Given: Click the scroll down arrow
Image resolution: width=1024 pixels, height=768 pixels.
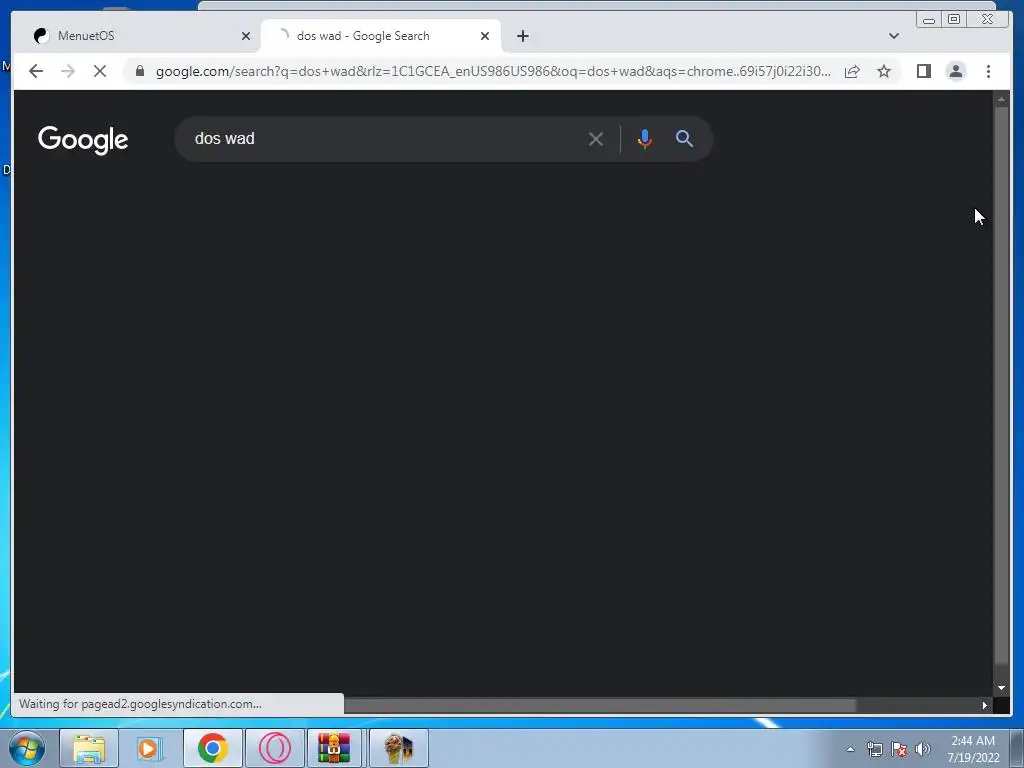Looking at the screenshot, I should click(x=1001, y=688).
